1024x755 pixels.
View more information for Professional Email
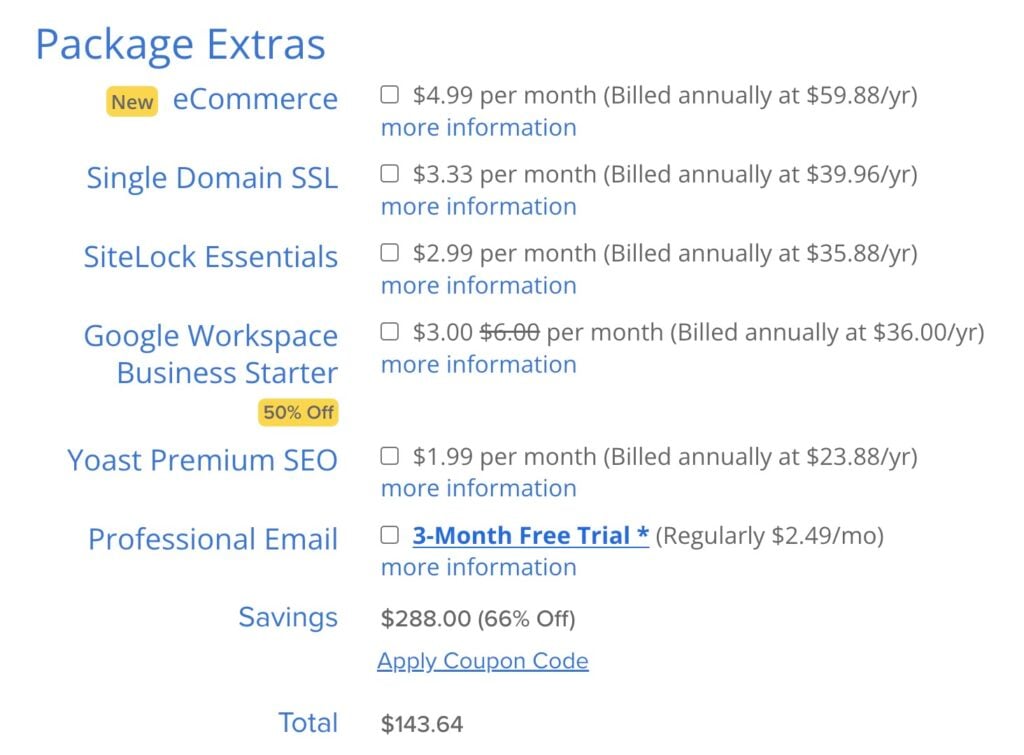(x=477, y=567)
